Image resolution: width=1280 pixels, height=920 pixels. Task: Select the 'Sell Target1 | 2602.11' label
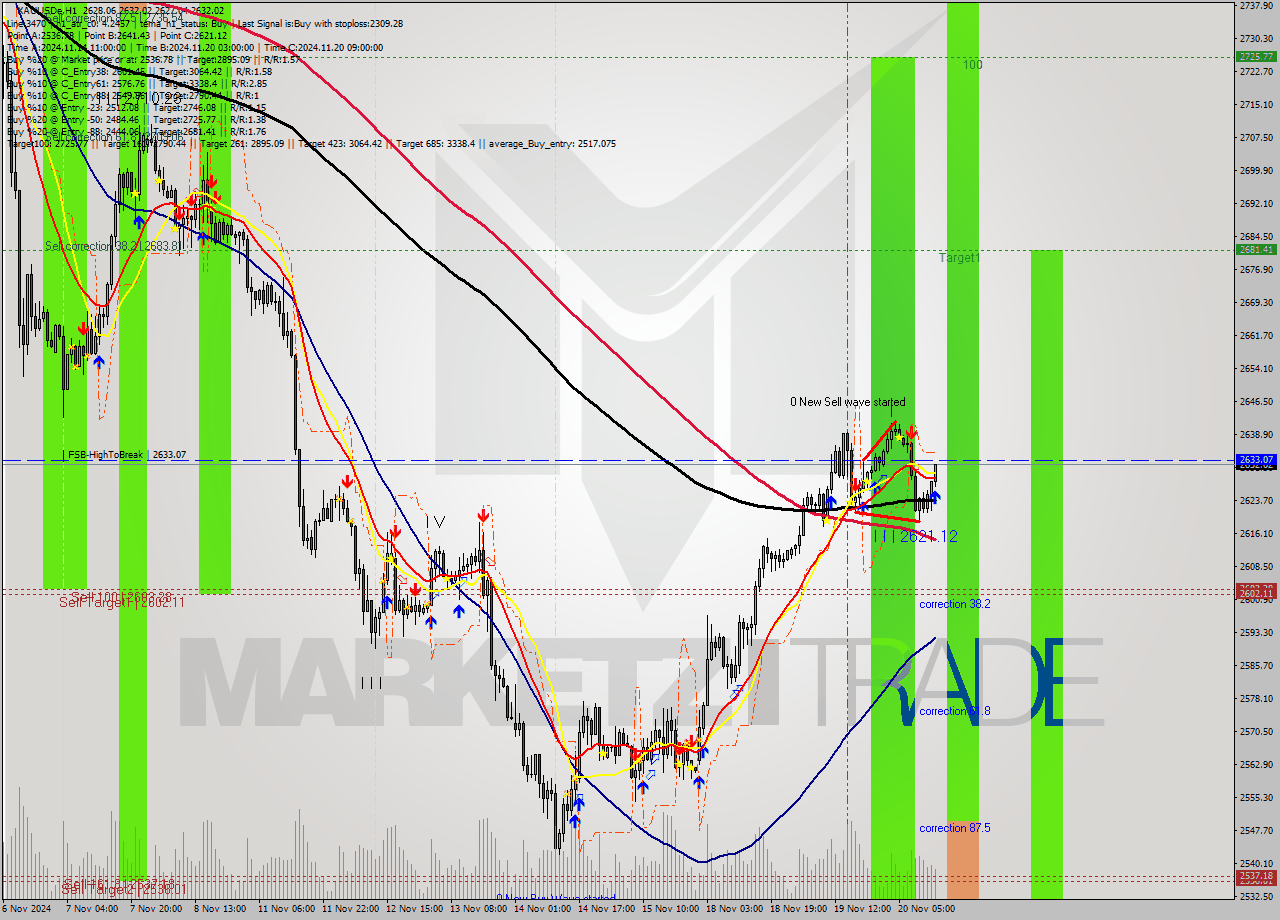pos(122,602)
